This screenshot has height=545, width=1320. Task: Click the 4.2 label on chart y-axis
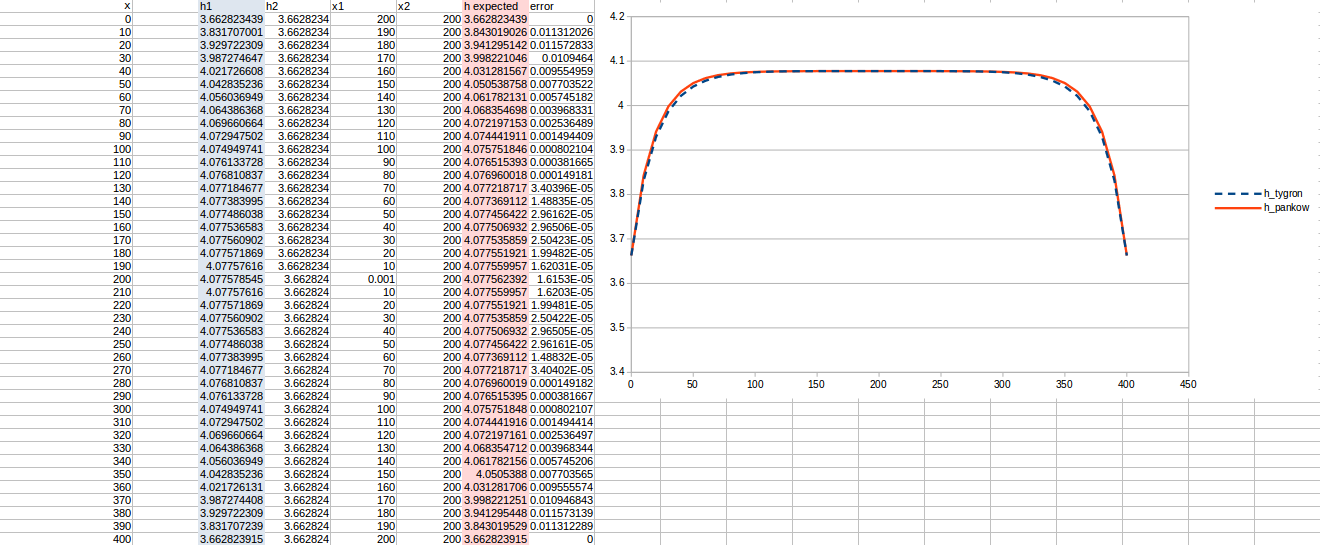pos(616,17)
